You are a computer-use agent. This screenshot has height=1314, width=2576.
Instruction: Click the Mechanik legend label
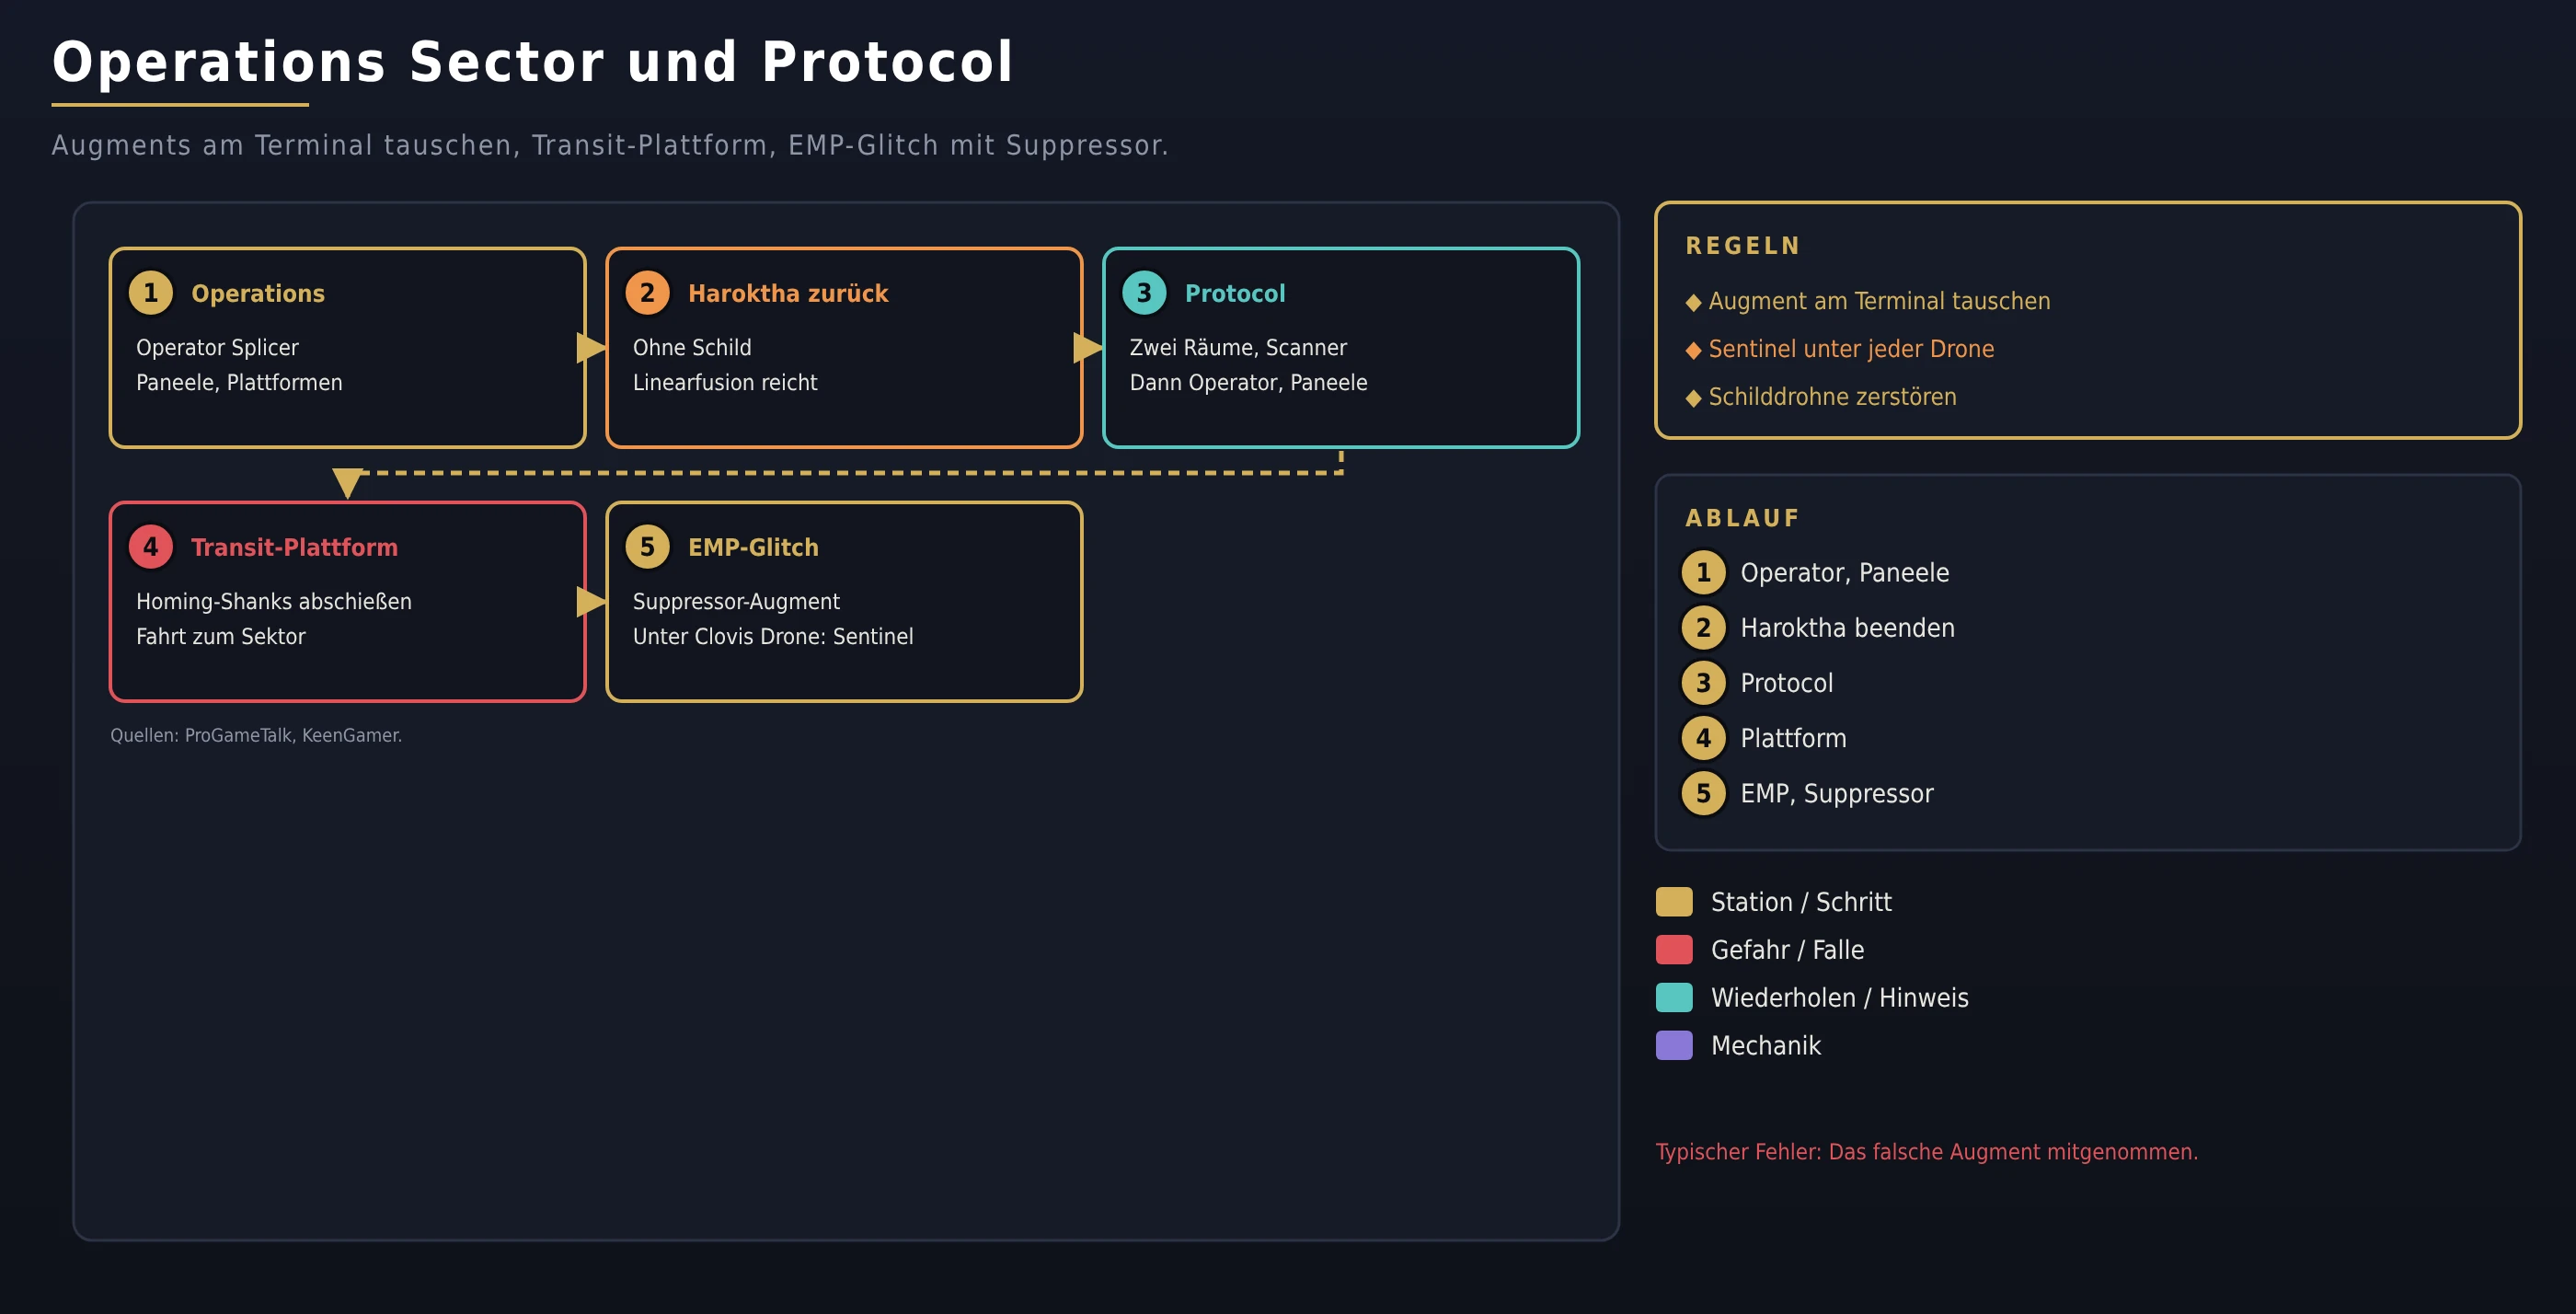1766,1046
